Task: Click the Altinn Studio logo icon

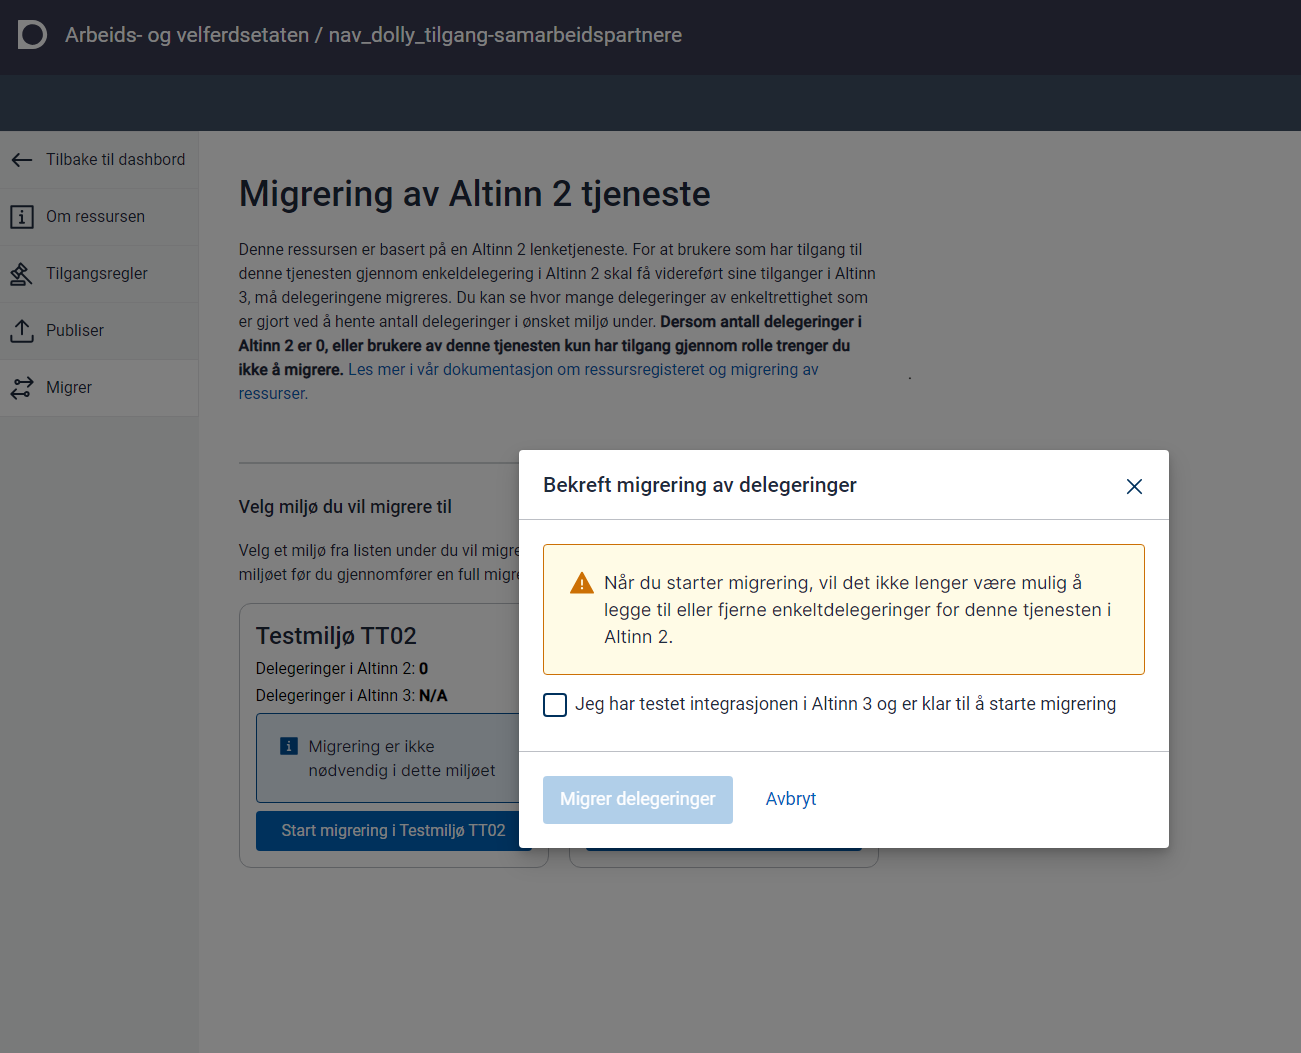Action: (x=32, y=35)
